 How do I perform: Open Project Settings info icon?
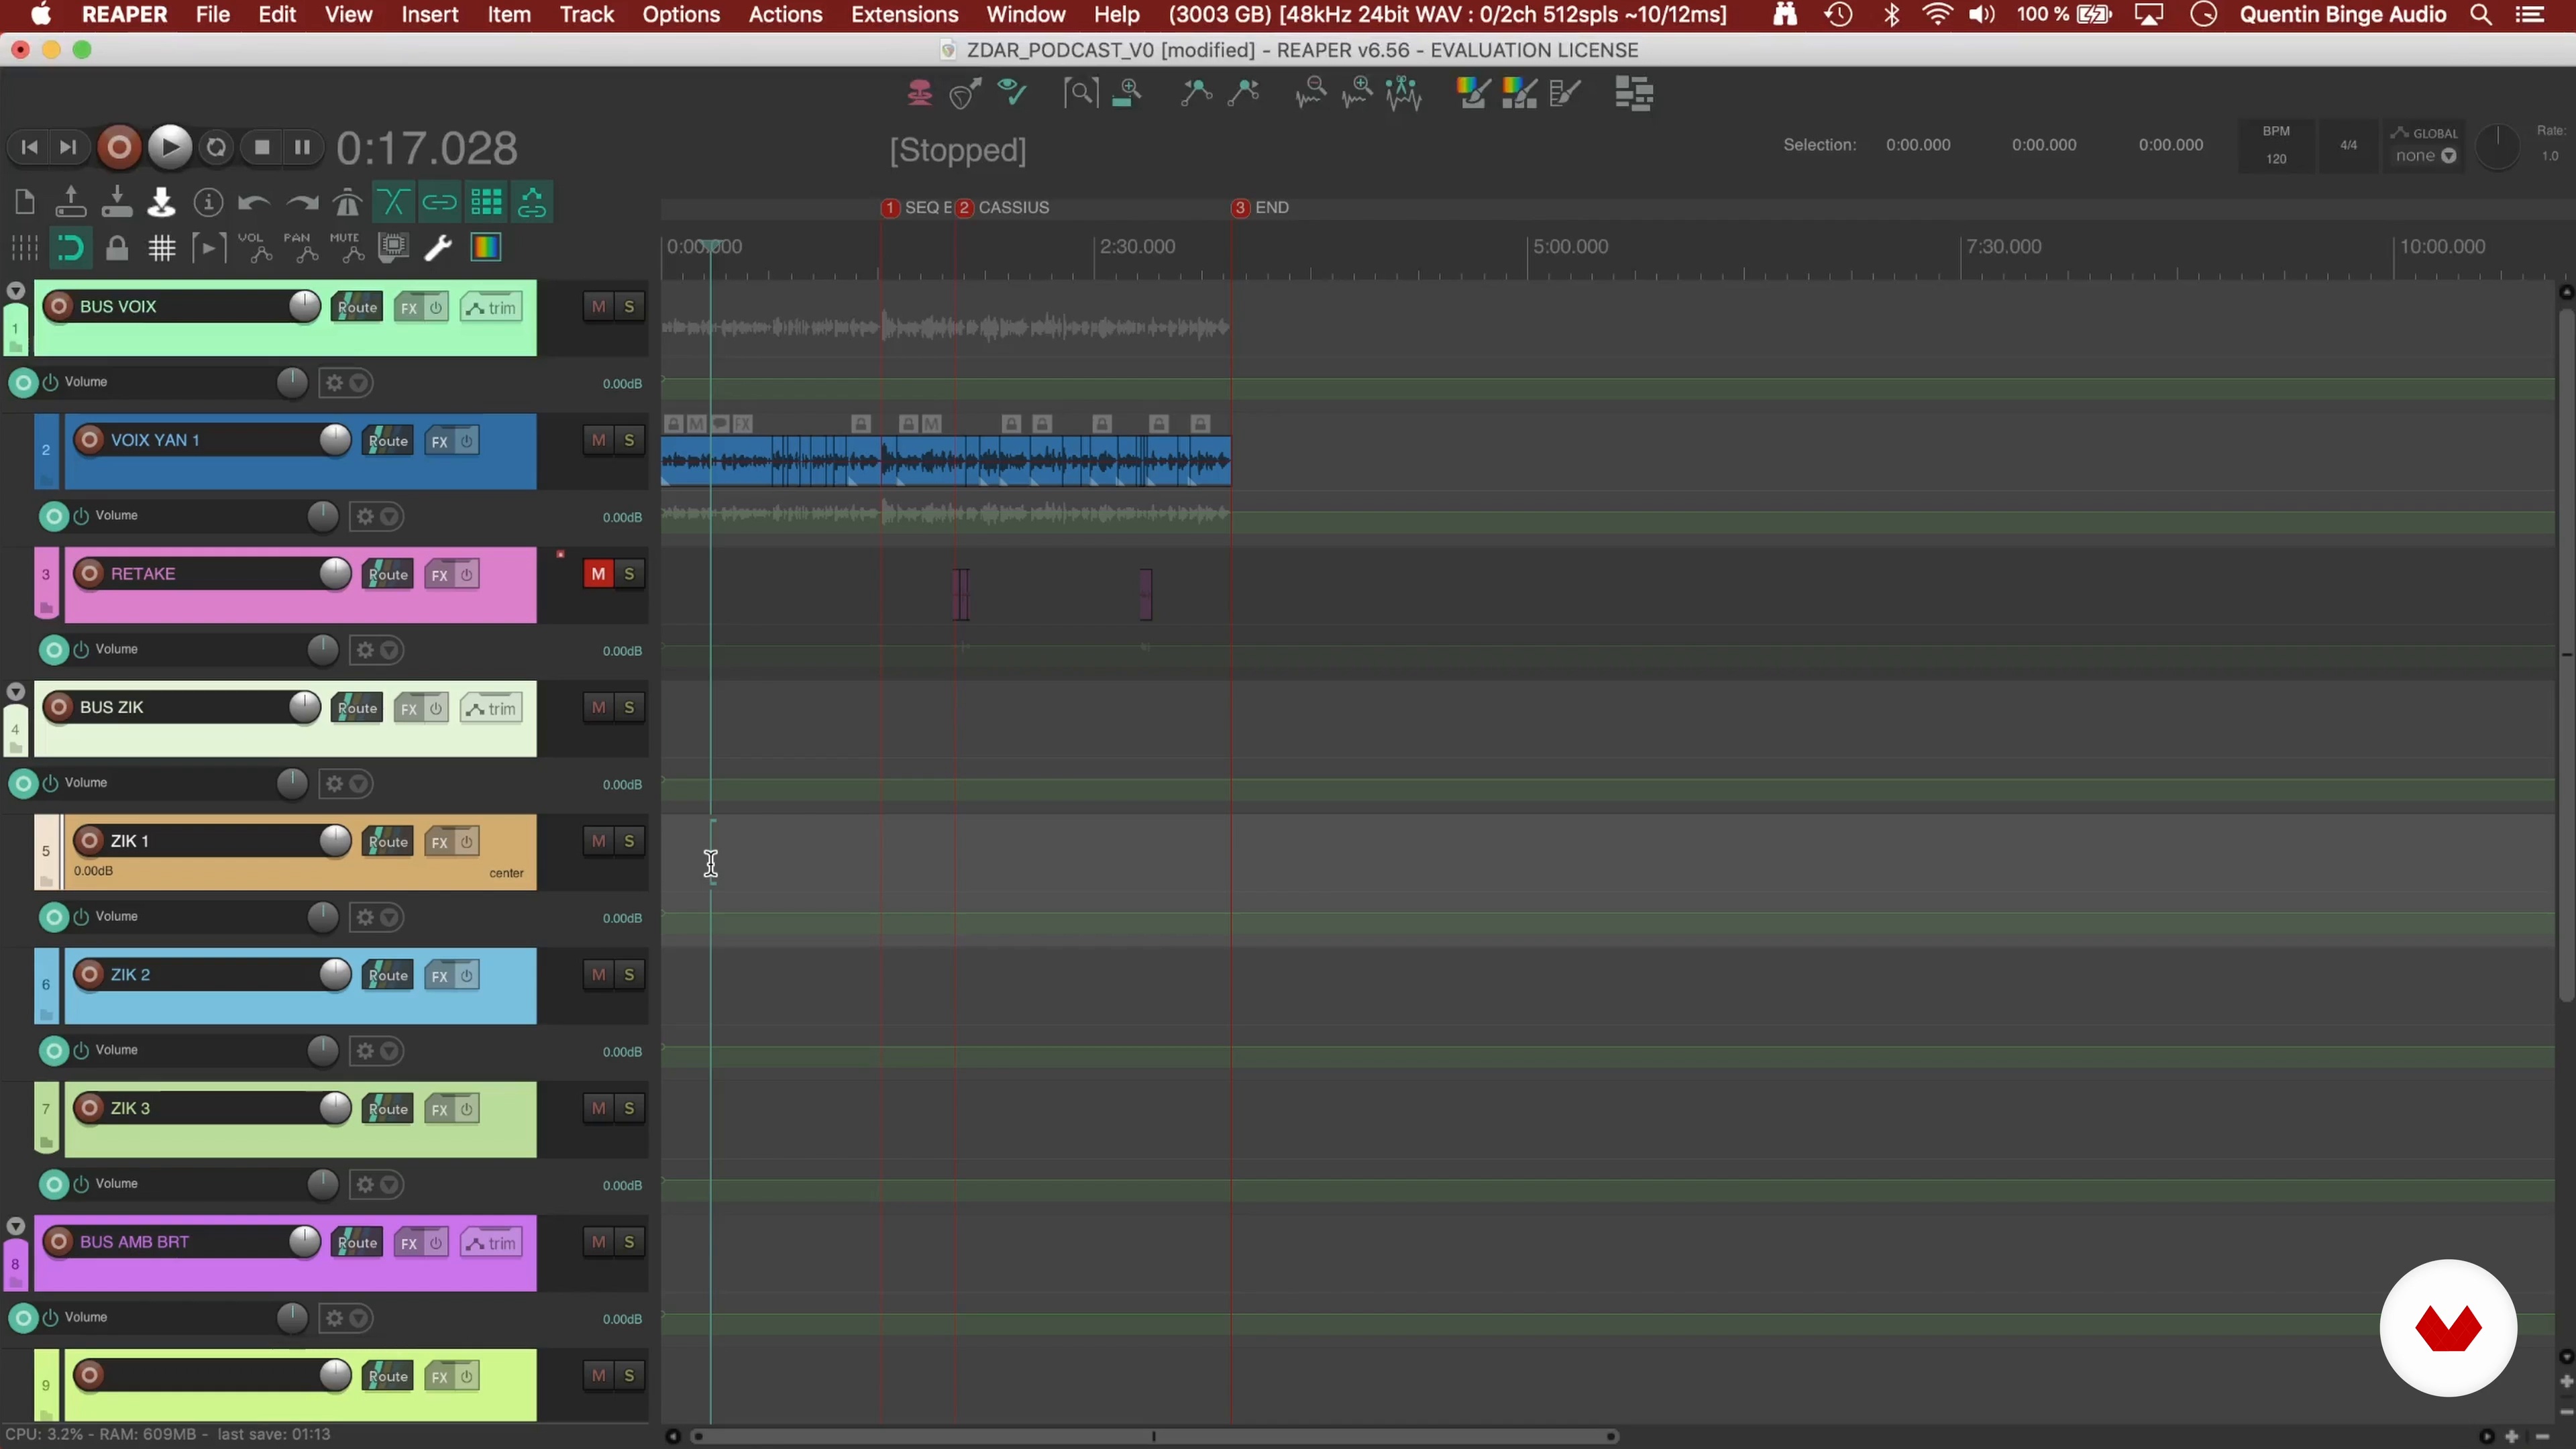(208, 203)
